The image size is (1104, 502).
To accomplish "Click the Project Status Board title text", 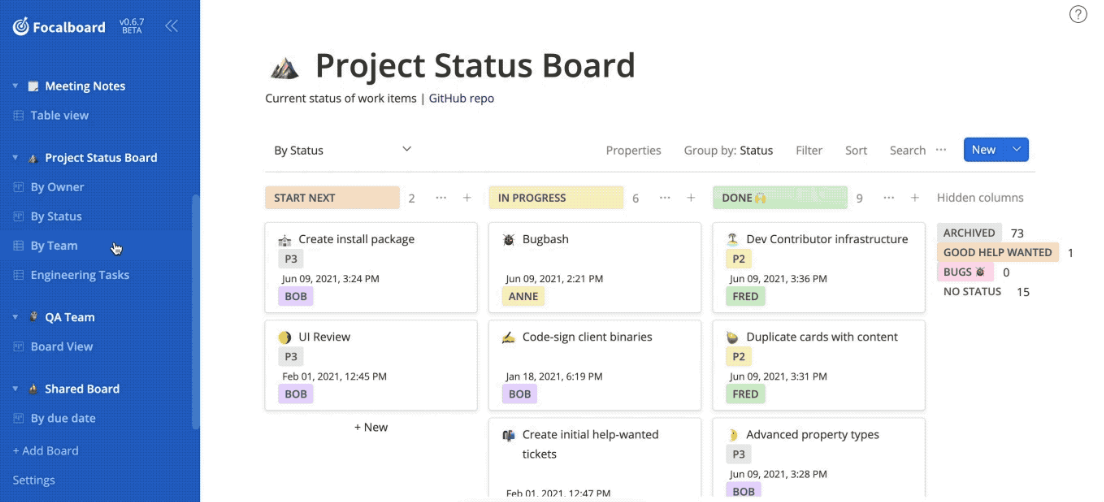I will 475,65.
